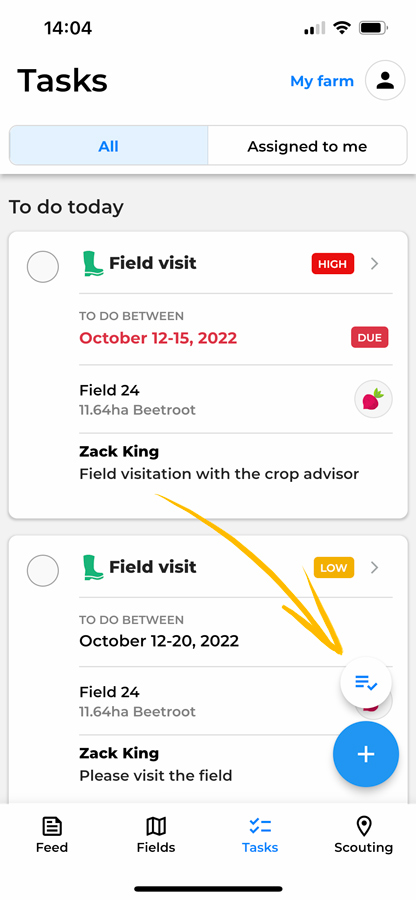Mark the LOW priority field visit complete

(x=43, y=571)
